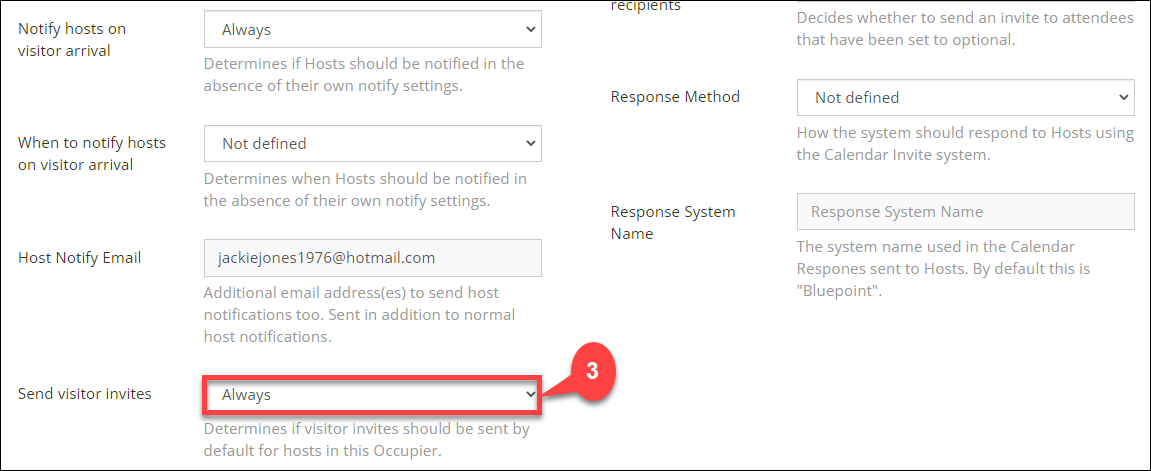Click the When to notify hosts label

[92, 154]
